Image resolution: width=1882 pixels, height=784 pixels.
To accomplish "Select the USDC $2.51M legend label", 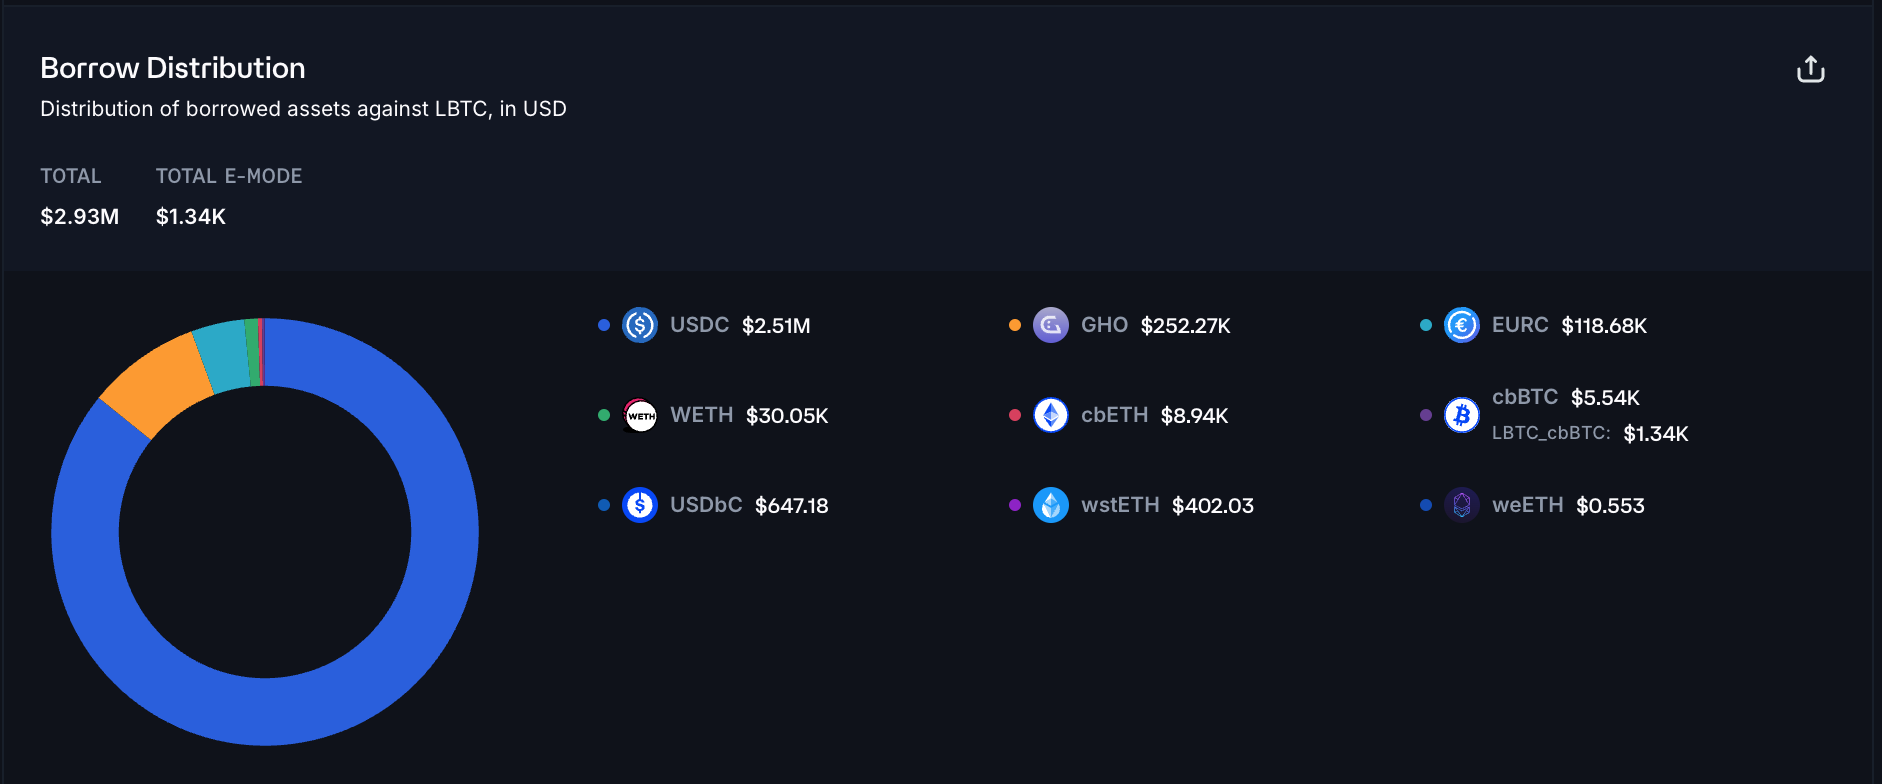I will (x=740, y=325).
